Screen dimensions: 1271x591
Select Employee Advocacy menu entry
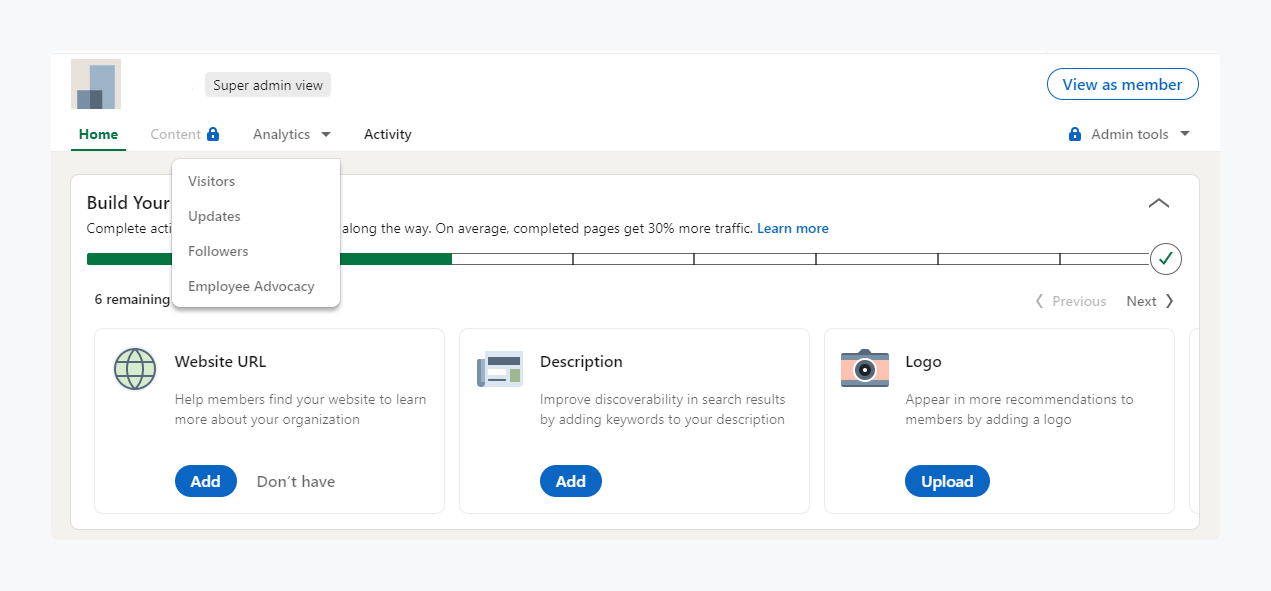251,286
